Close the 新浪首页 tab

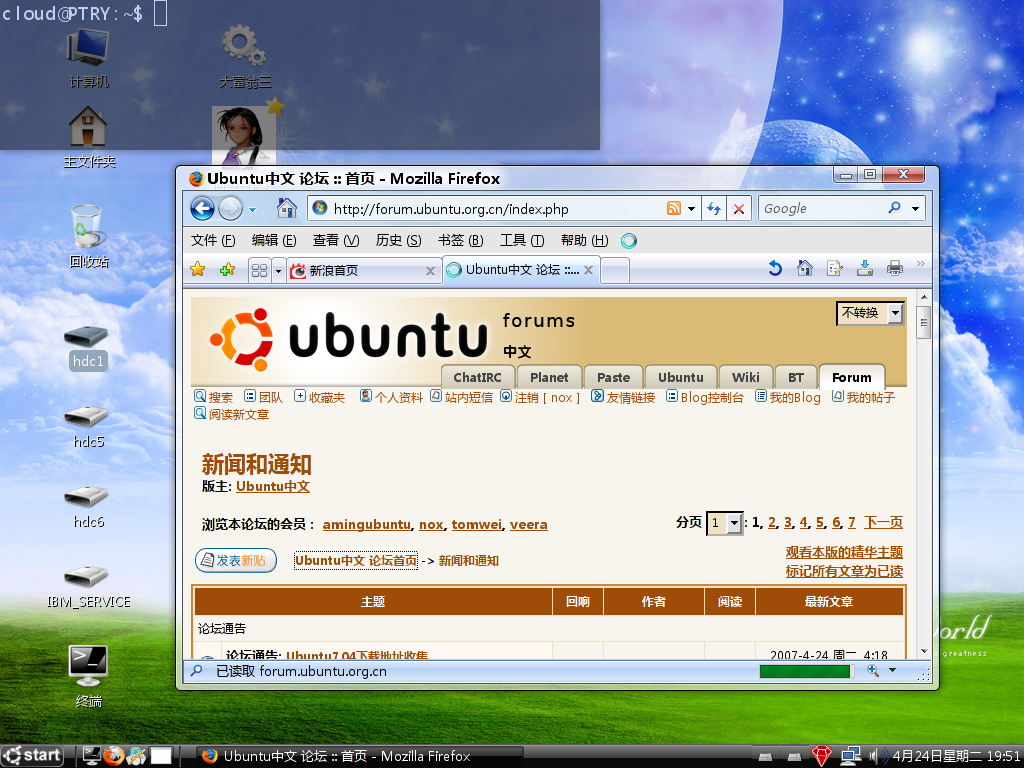pyautogui.click(x=430, y=271)
